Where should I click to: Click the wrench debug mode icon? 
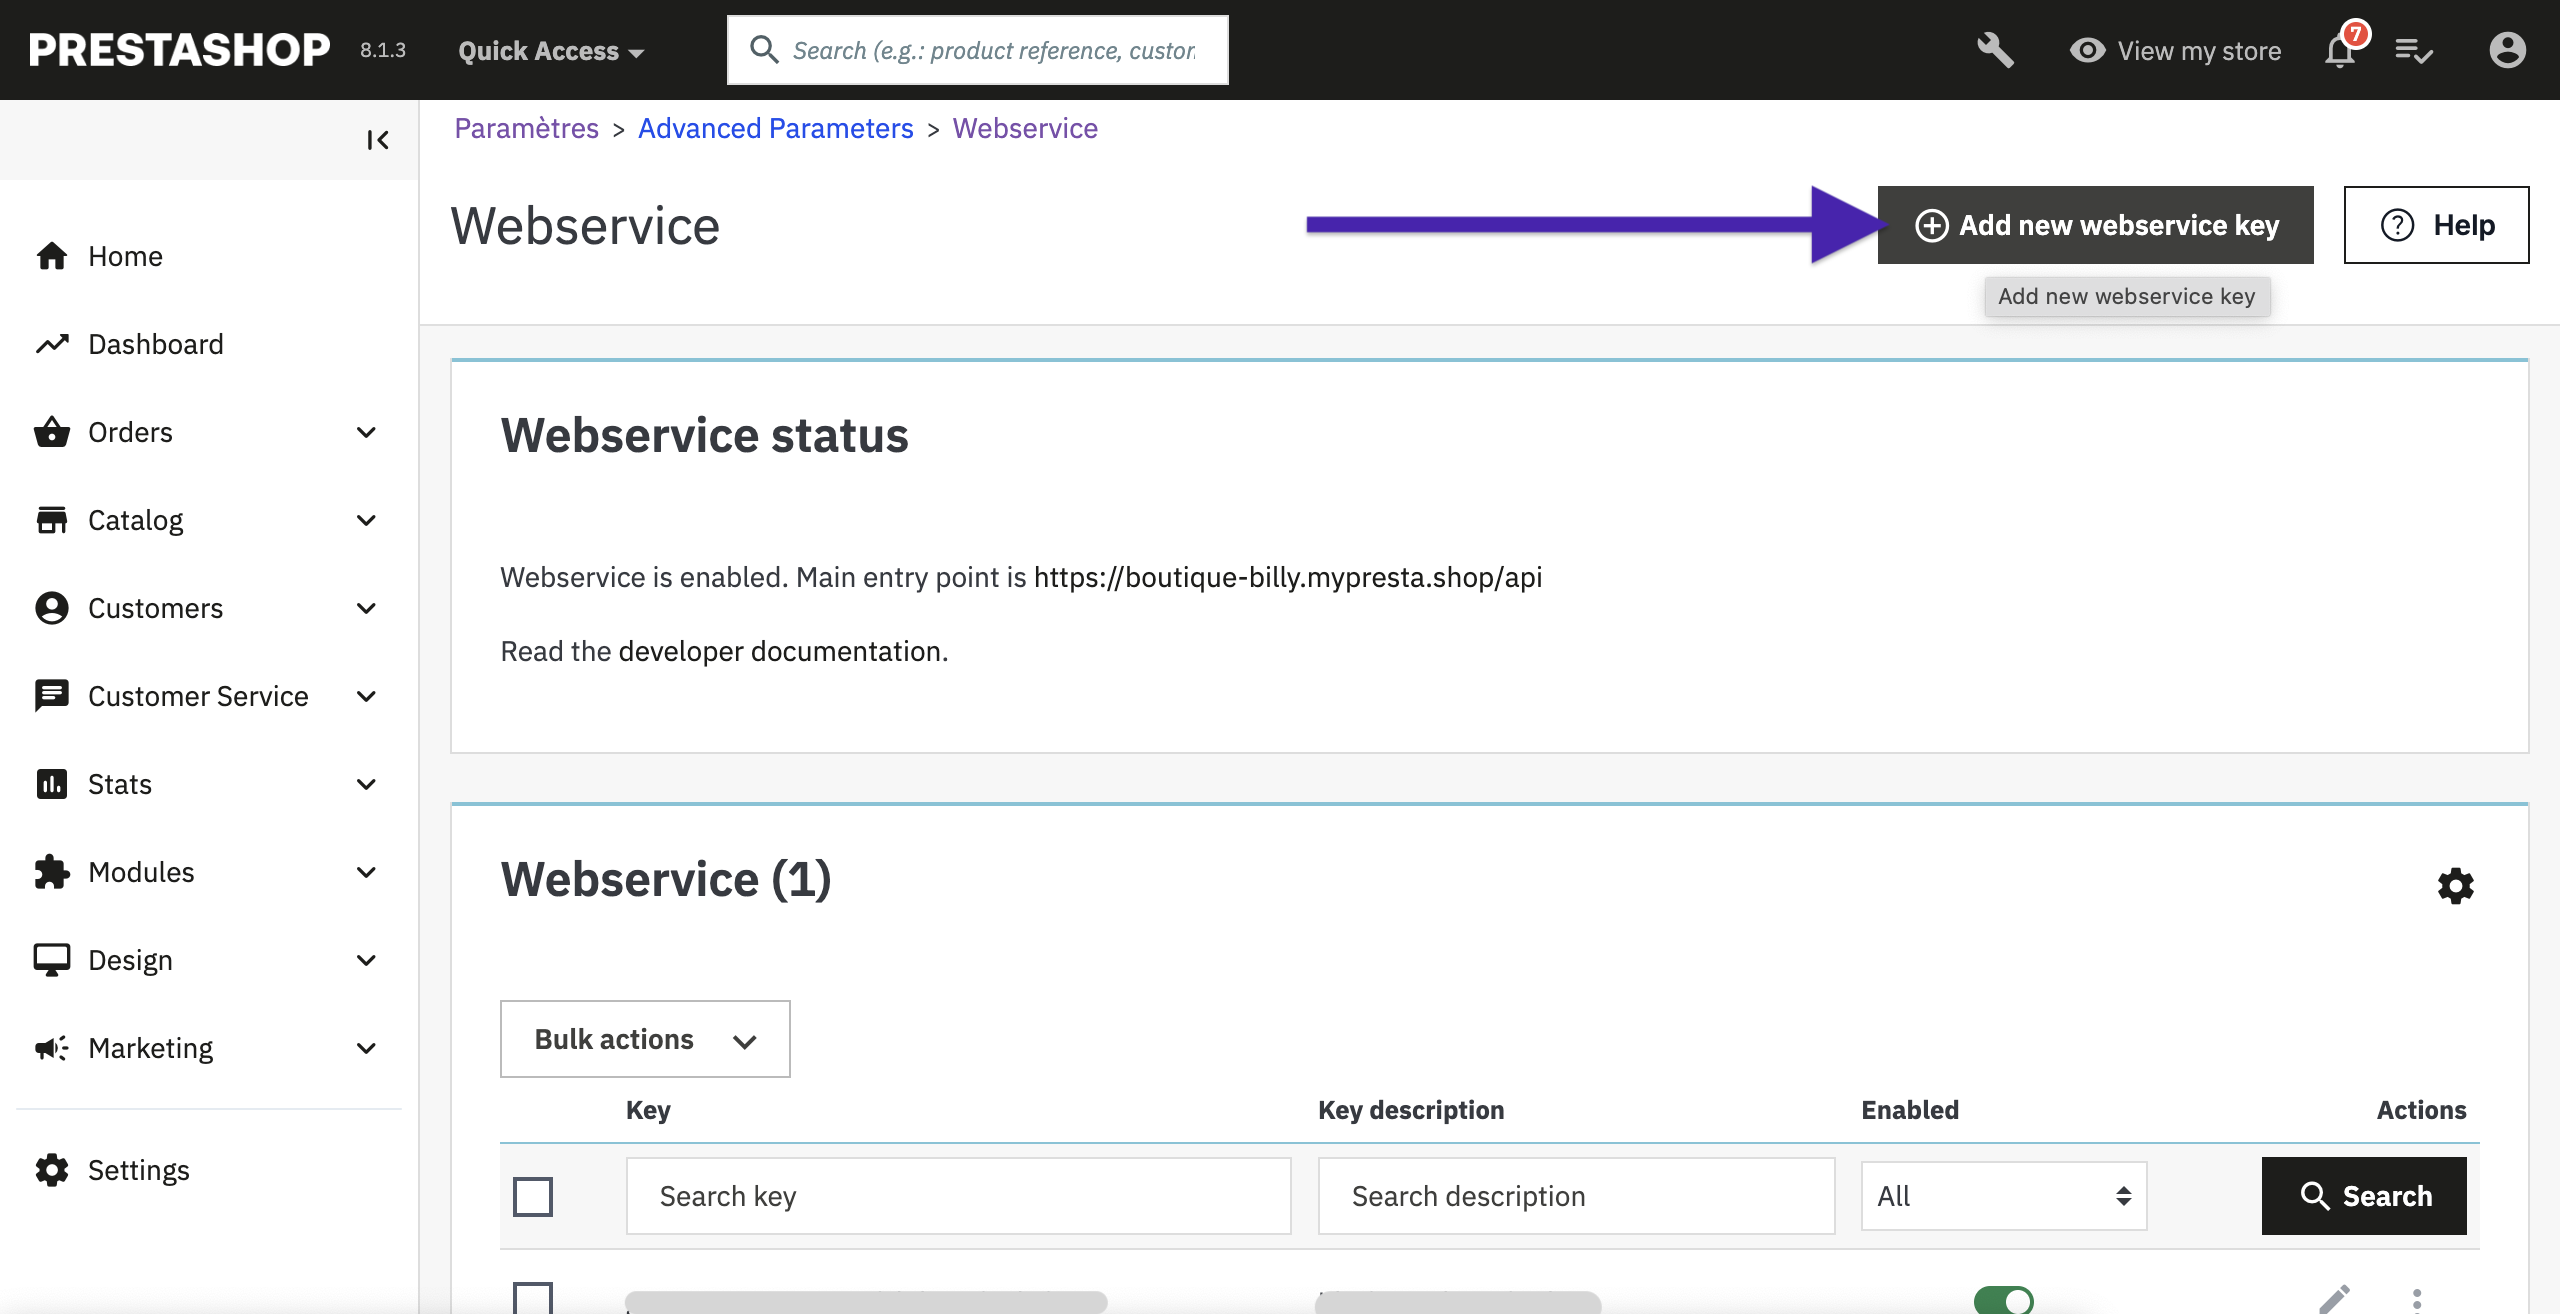click(x=1995, y=50)
